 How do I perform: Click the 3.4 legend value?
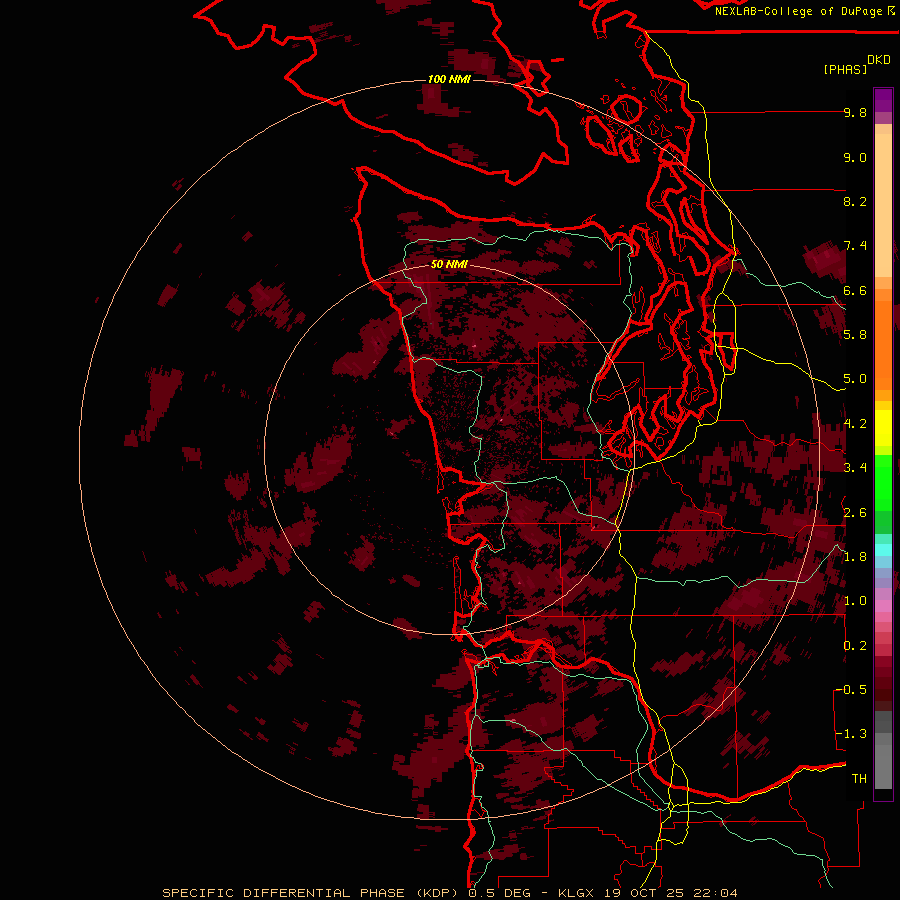click(855, 468)
